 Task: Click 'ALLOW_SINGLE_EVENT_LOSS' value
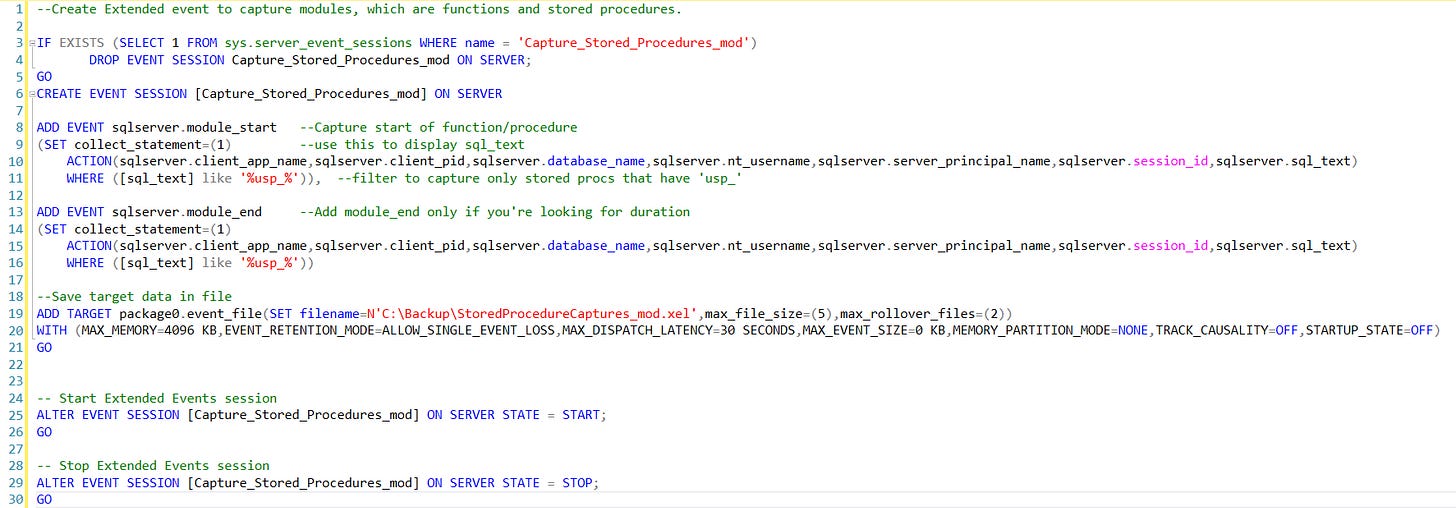(x=469, y=330)
